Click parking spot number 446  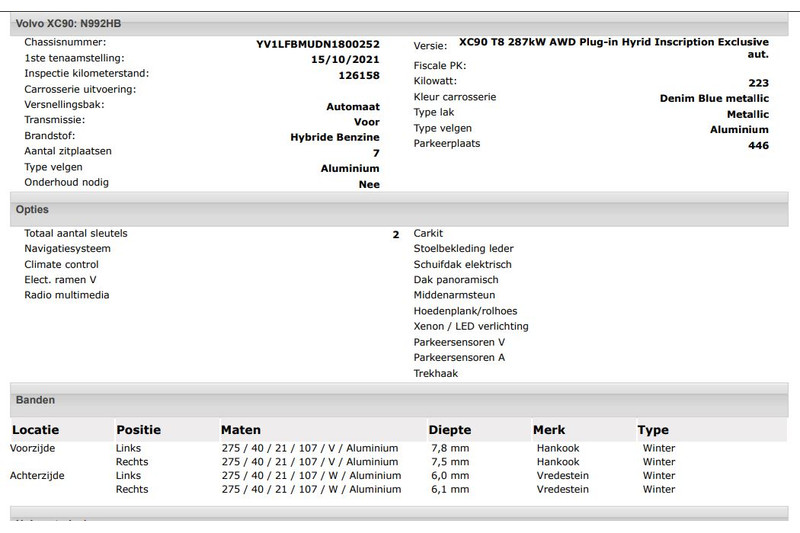click(758, 145)
